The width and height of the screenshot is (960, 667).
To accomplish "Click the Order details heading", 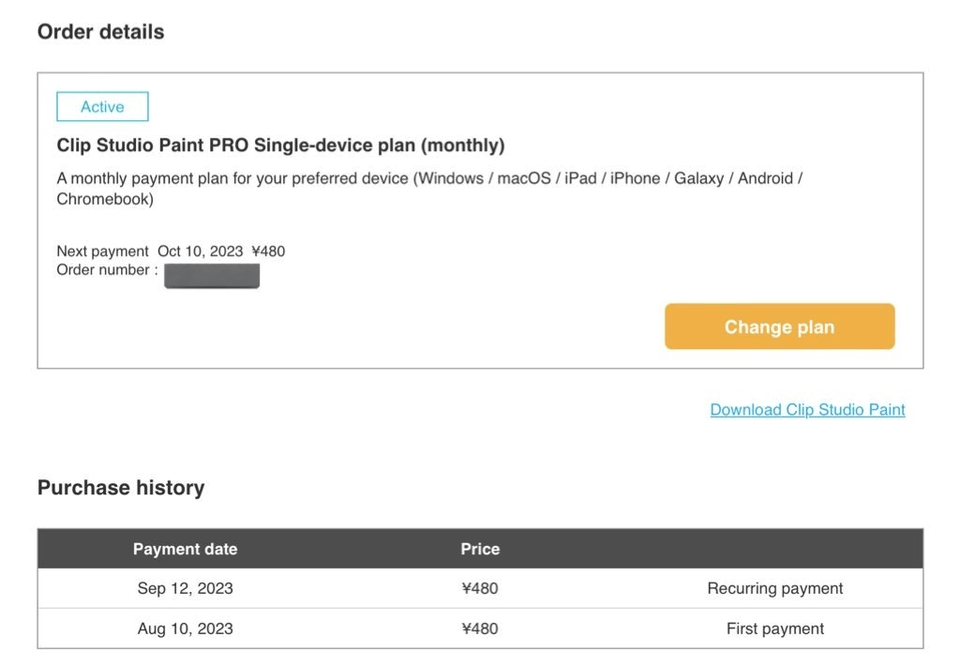I will (100, 32).
